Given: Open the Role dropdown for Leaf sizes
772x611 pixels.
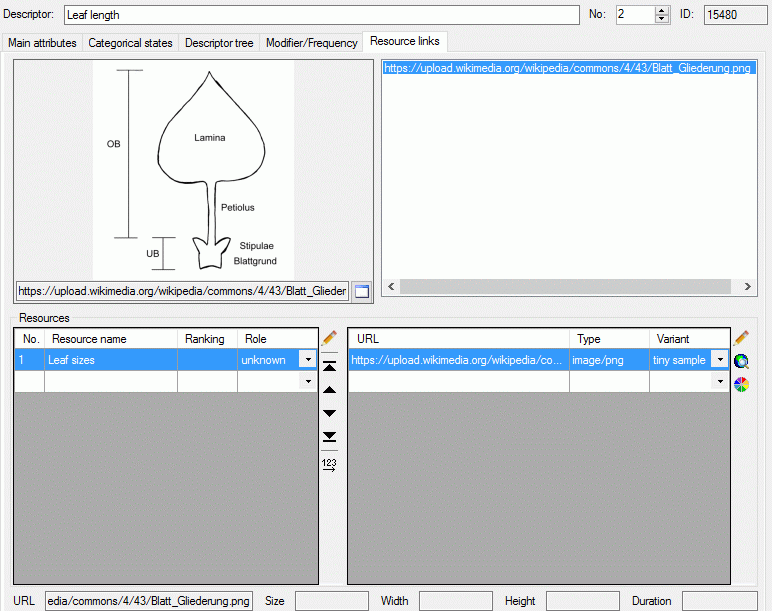Looking at the screenshot, I should pos(308,360).
